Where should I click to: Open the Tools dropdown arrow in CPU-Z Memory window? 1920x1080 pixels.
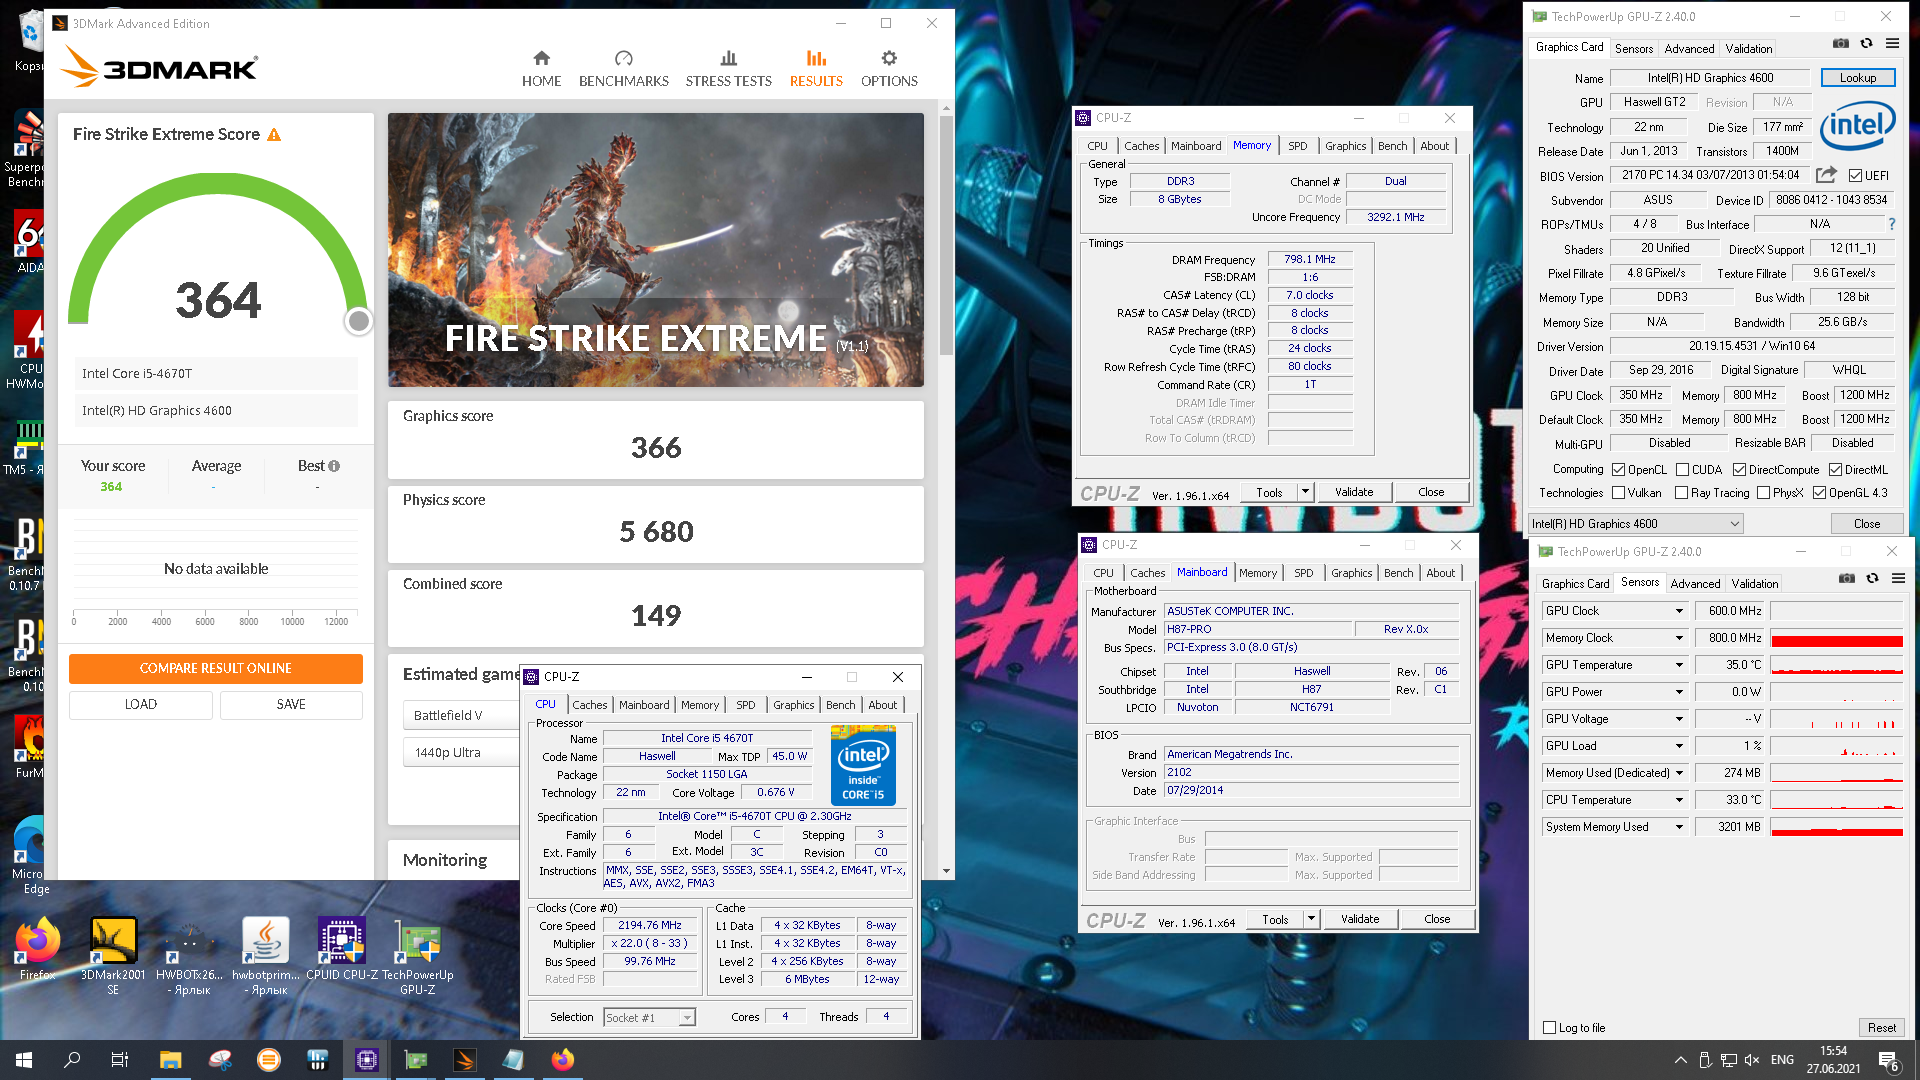(x=1304, y=492)
